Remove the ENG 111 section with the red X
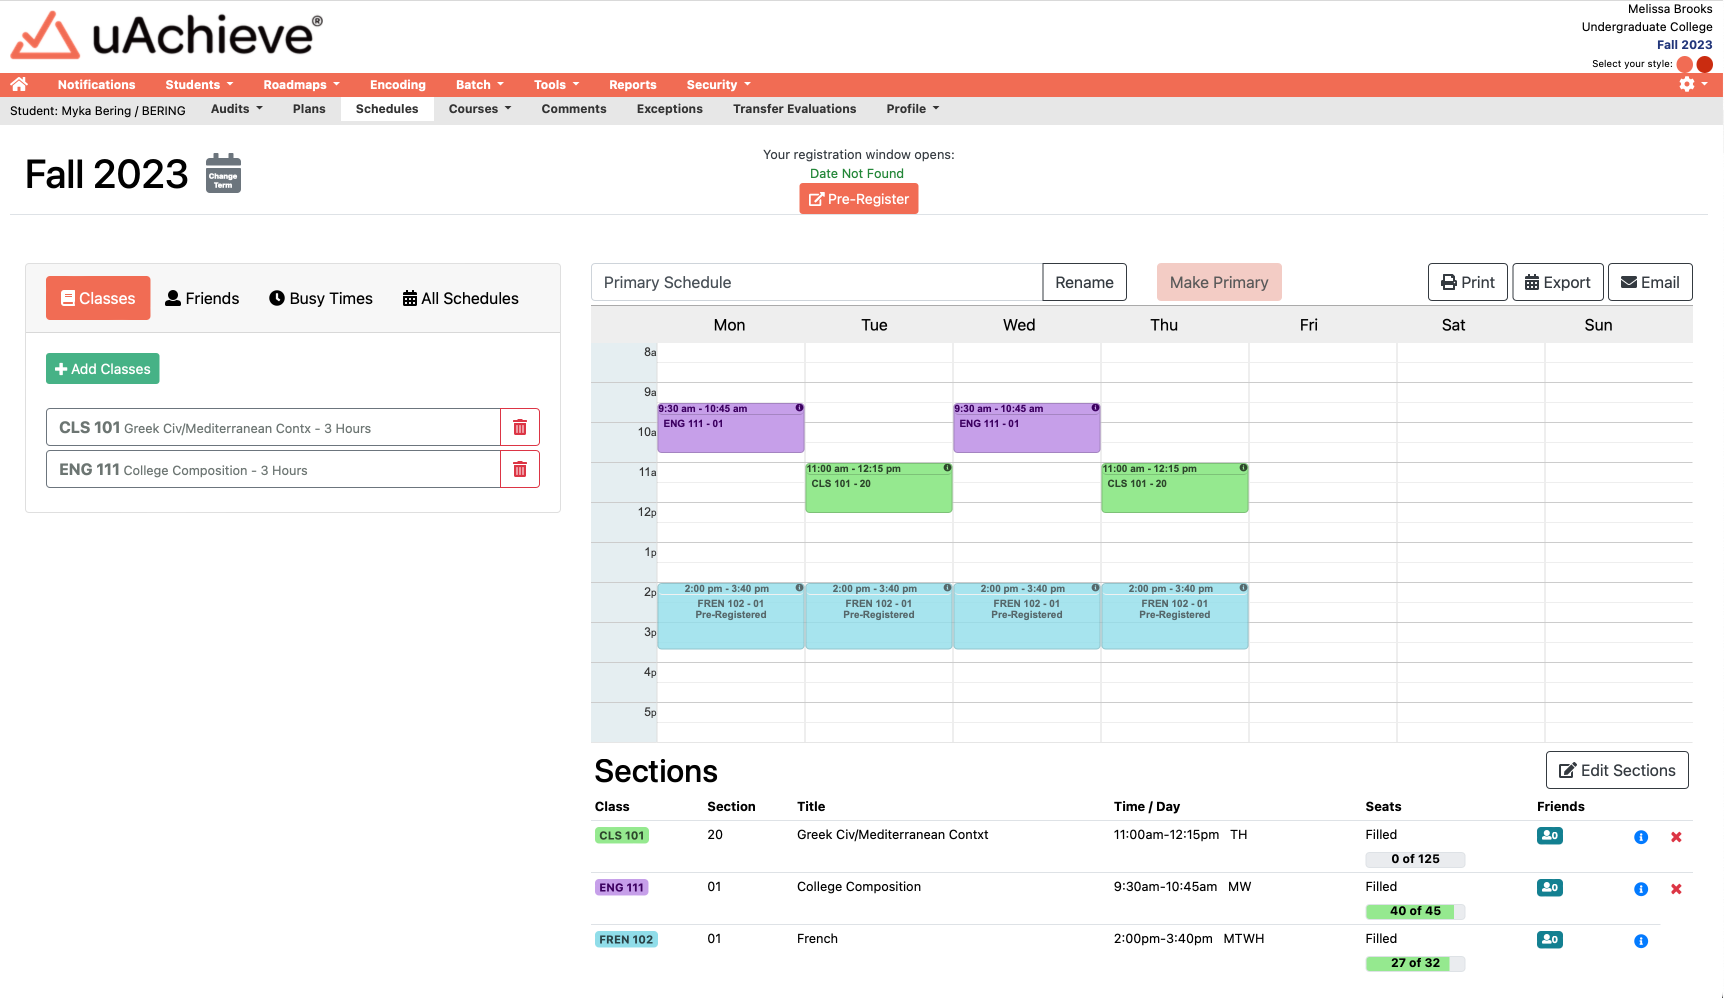1724x998 pixels. click(x=1676, y=888)
